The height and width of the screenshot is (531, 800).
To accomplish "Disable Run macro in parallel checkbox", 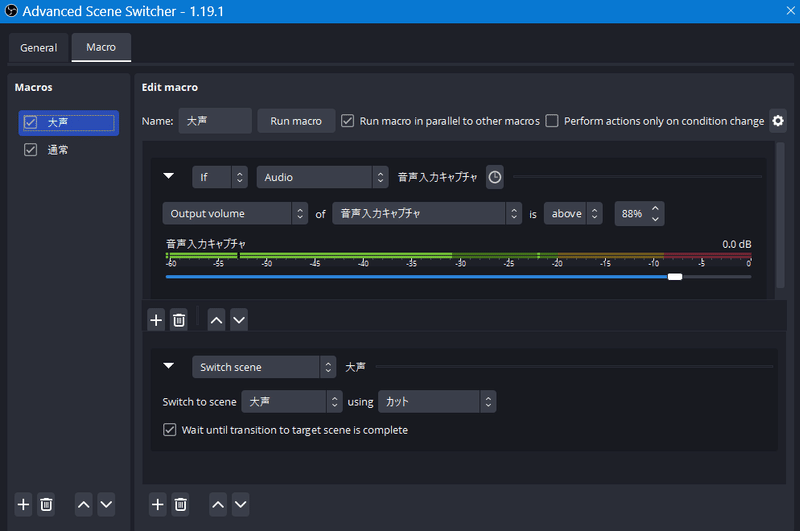I will coord(347,121).
